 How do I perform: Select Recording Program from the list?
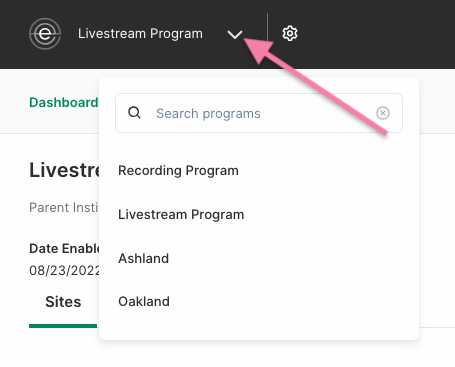(x=178, y=171)
